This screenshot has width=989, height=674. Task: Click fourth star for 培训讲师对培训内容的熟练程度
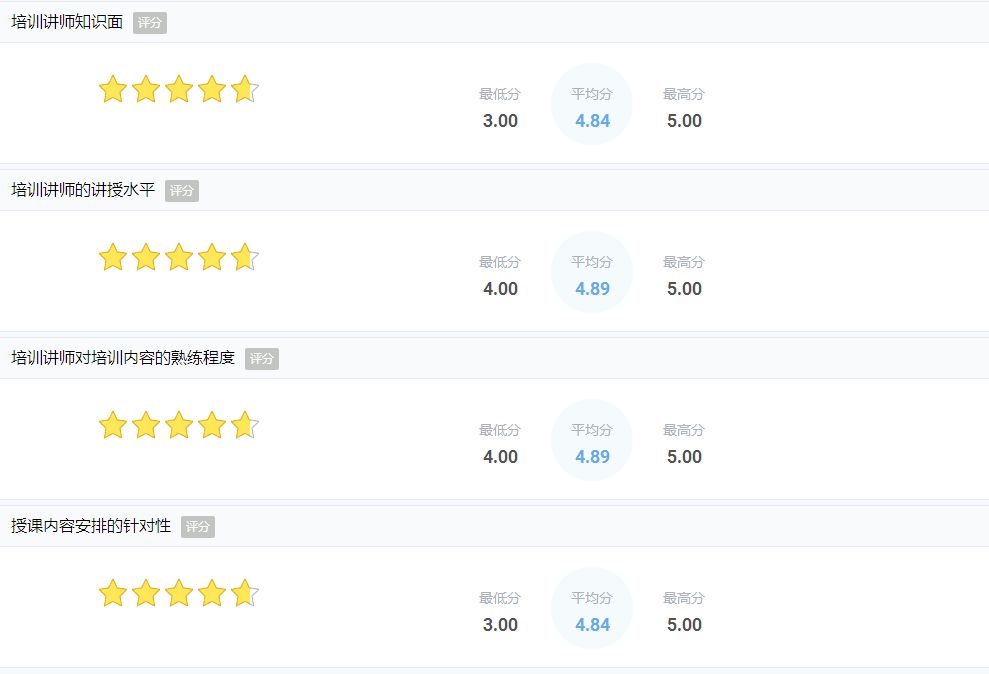tap(212, 426)
